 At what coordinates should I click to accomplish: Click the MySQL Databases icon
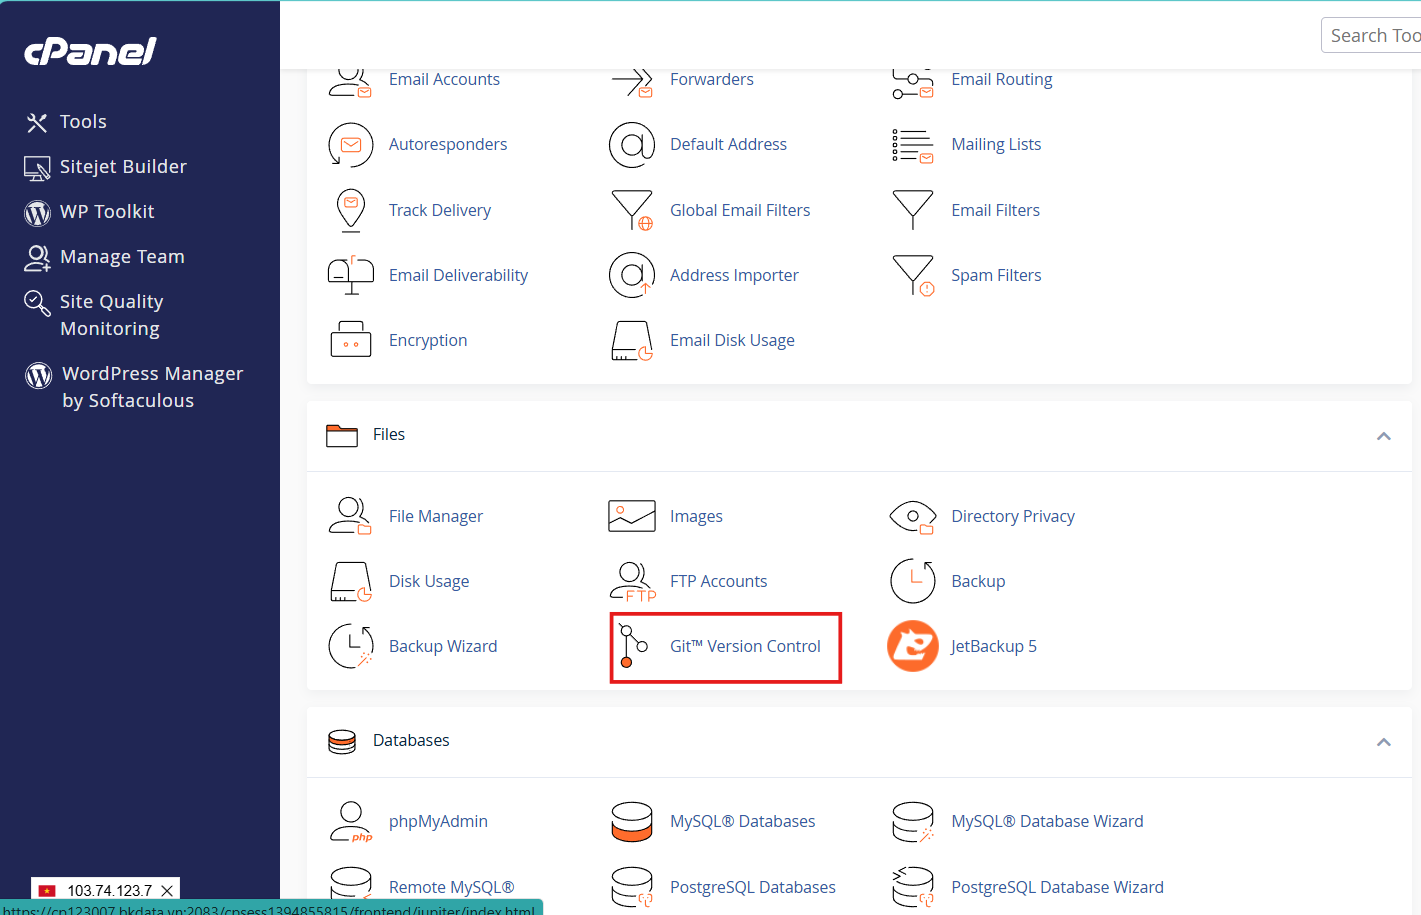(632, 822)
